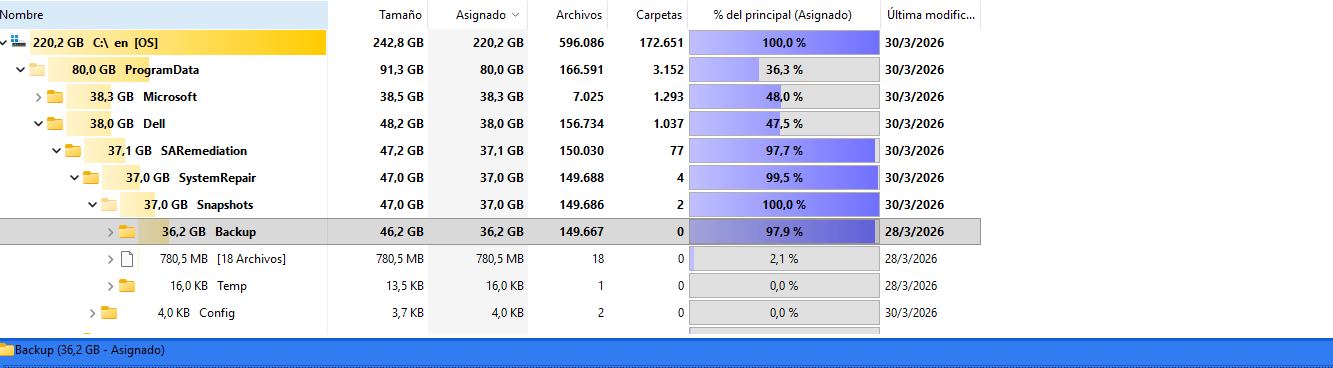This screenshot has height=368, width=1333.
Task: Click the SARemediation folder icon
Action: pyautogui.click(x=73, y=151)
